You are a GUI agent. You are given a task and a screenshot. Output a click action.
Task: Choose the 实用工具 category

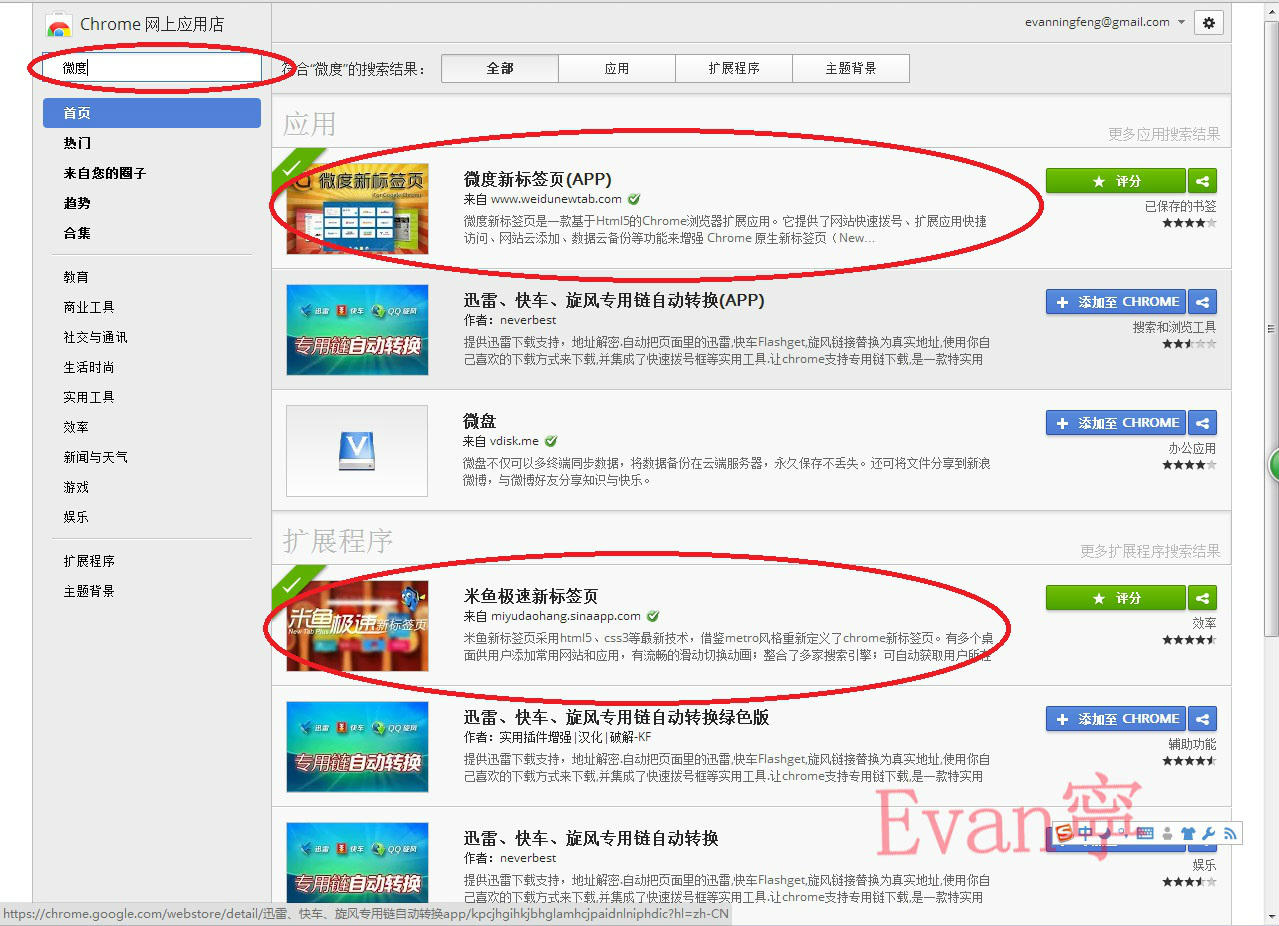89,397
